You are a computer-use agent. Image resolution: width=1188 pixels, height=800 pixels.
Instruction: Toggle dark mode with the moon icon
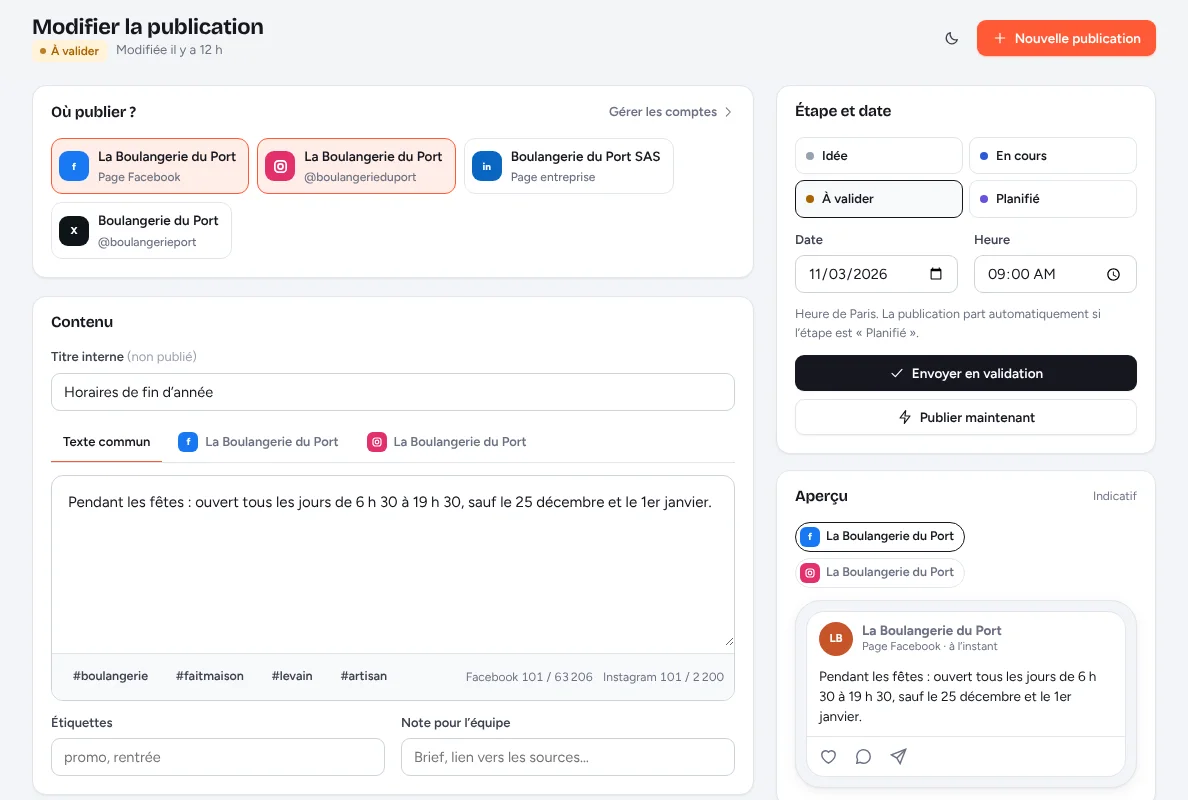coord(952,39)
